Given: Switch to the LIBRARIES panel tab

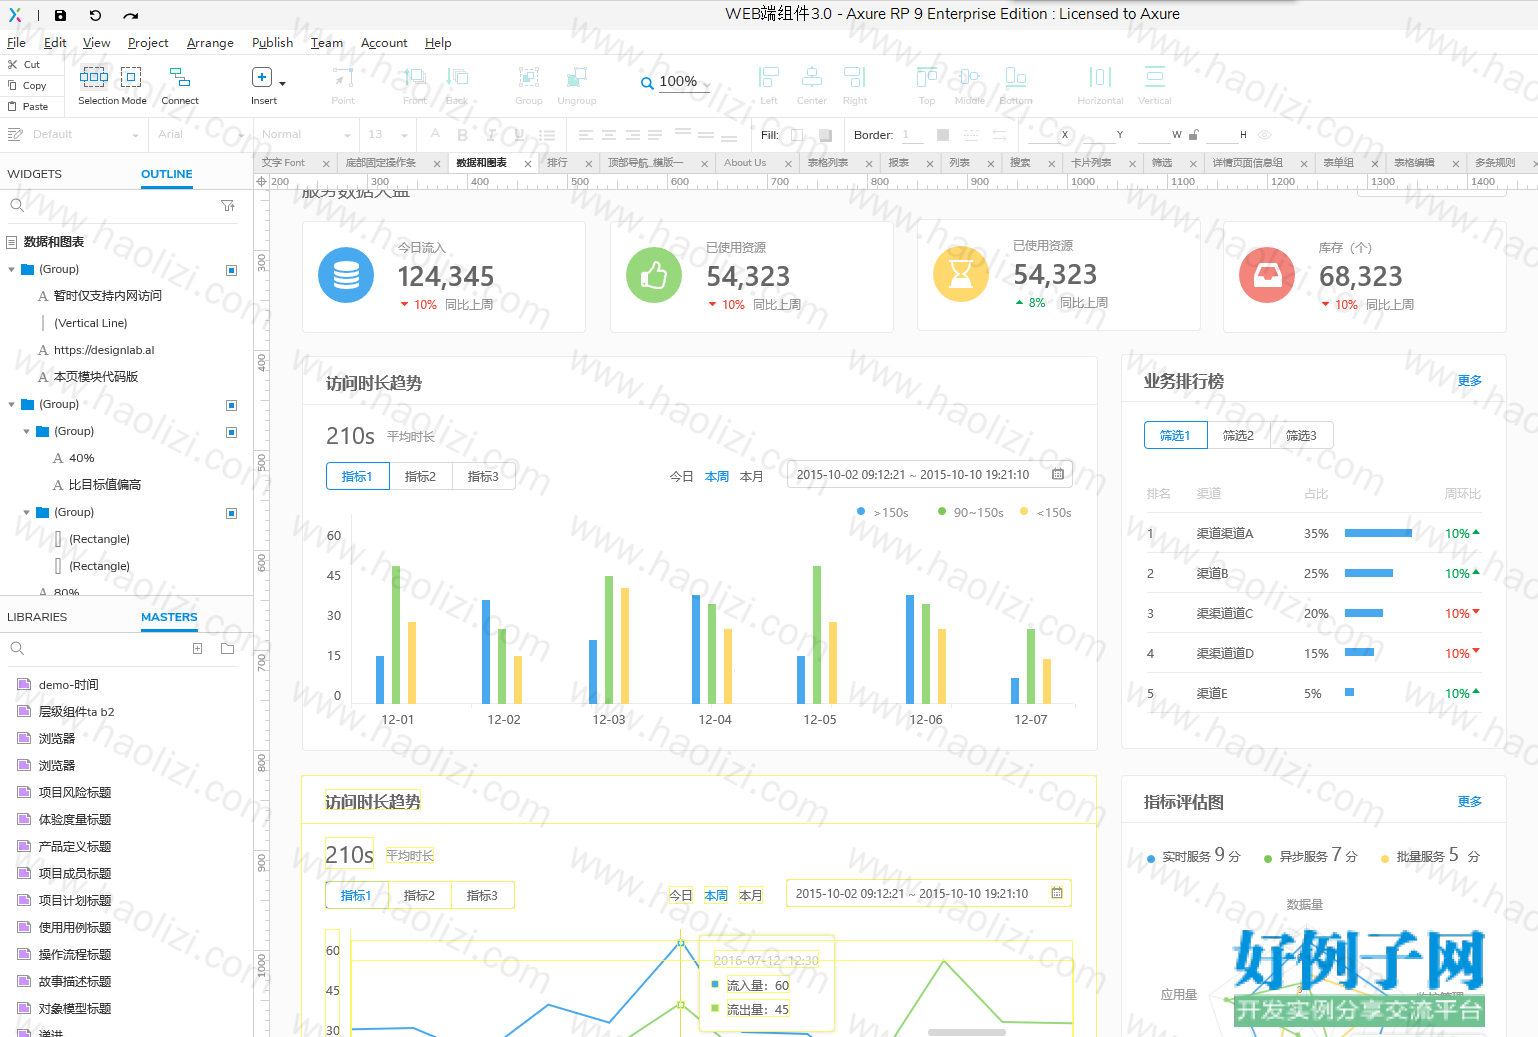Looking at the screenshot, I should click(x=37, y=617).
